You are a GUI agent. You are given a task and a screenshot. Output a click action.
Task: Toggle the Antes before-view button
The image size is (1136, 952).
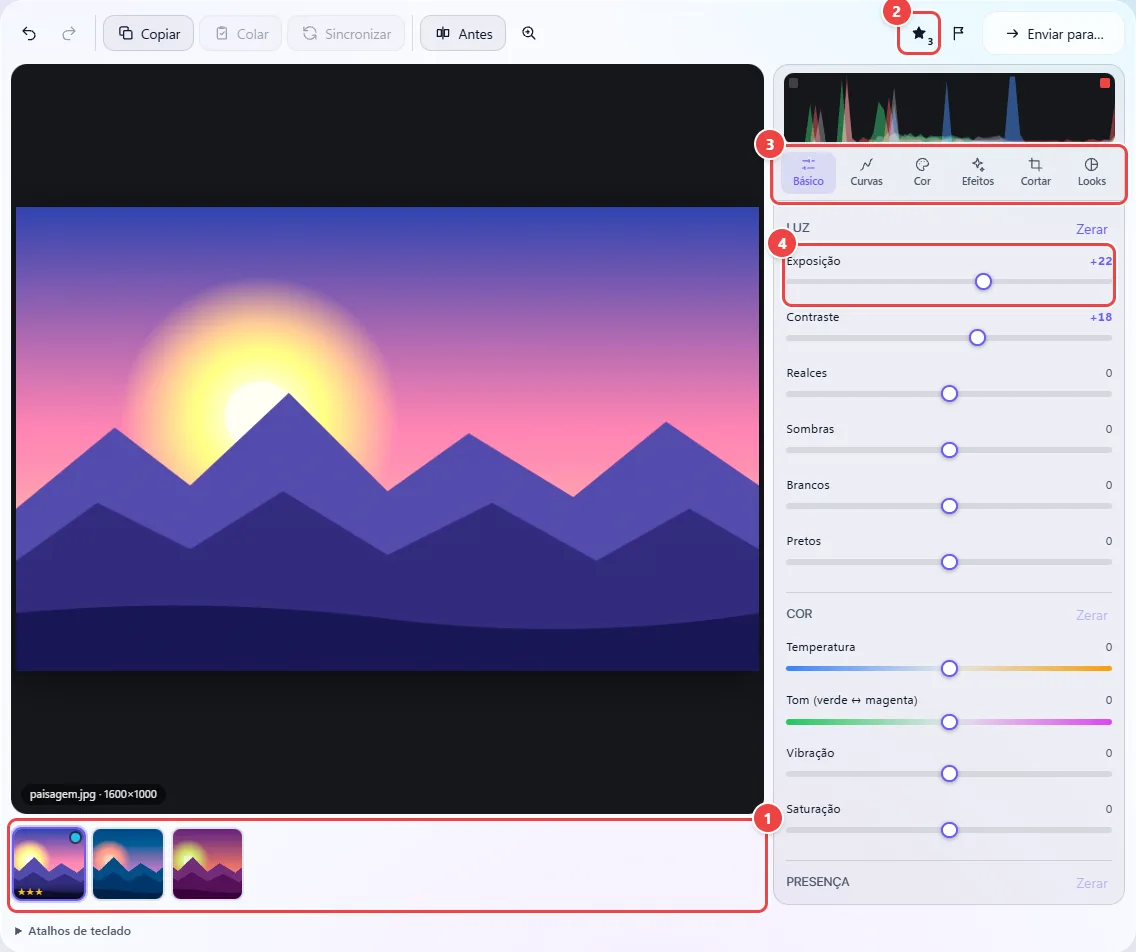click(x=463, y=33)
